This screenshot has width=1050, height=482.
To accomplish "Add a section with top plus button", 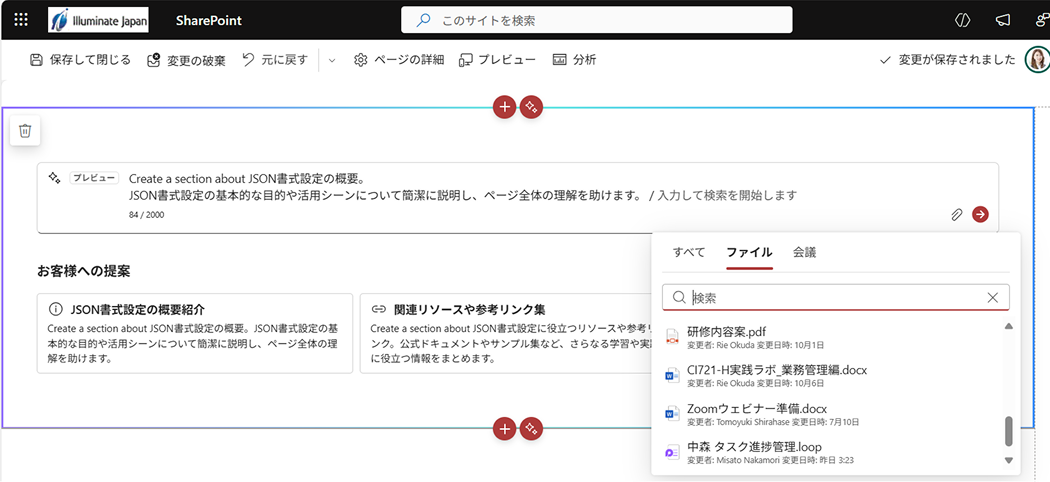I will (x=505, y=107).
